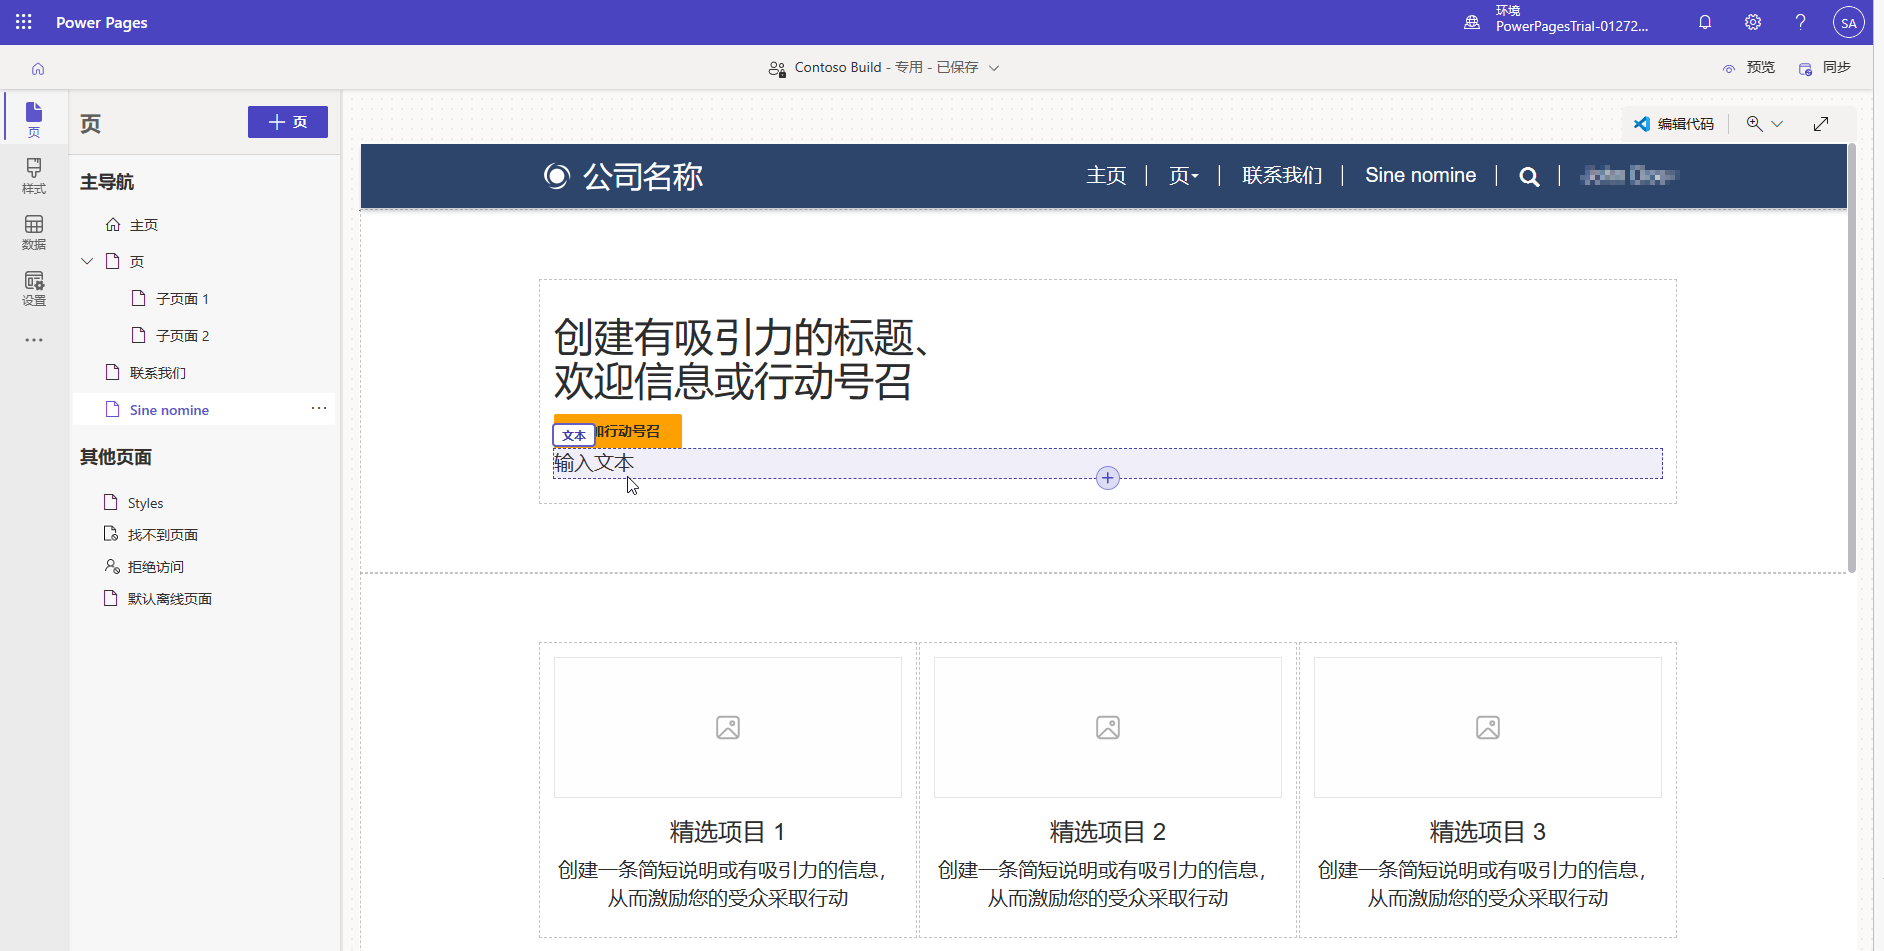This screenshot has height=951, width=1884.
Task: Open the Contoso Build site dropdown
Action: point(994,67)
